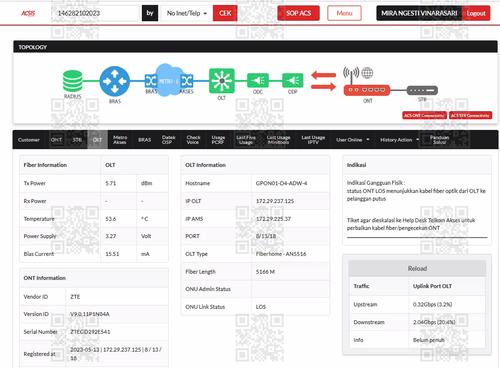
Task: Open the Datek OSP tab
Action: 169,140
